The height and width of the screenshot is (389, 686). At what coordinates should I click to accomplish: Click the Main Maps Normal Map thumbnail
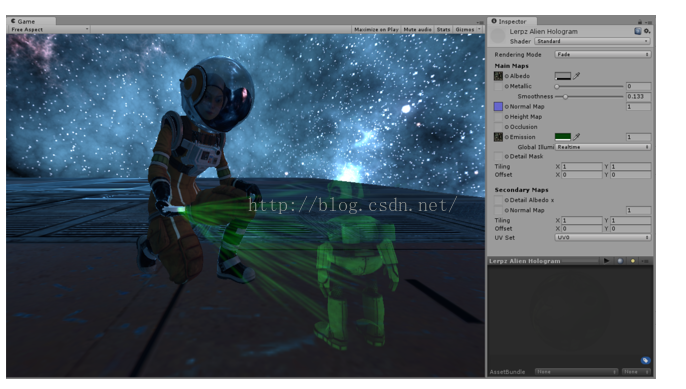(x=498, y=106)
